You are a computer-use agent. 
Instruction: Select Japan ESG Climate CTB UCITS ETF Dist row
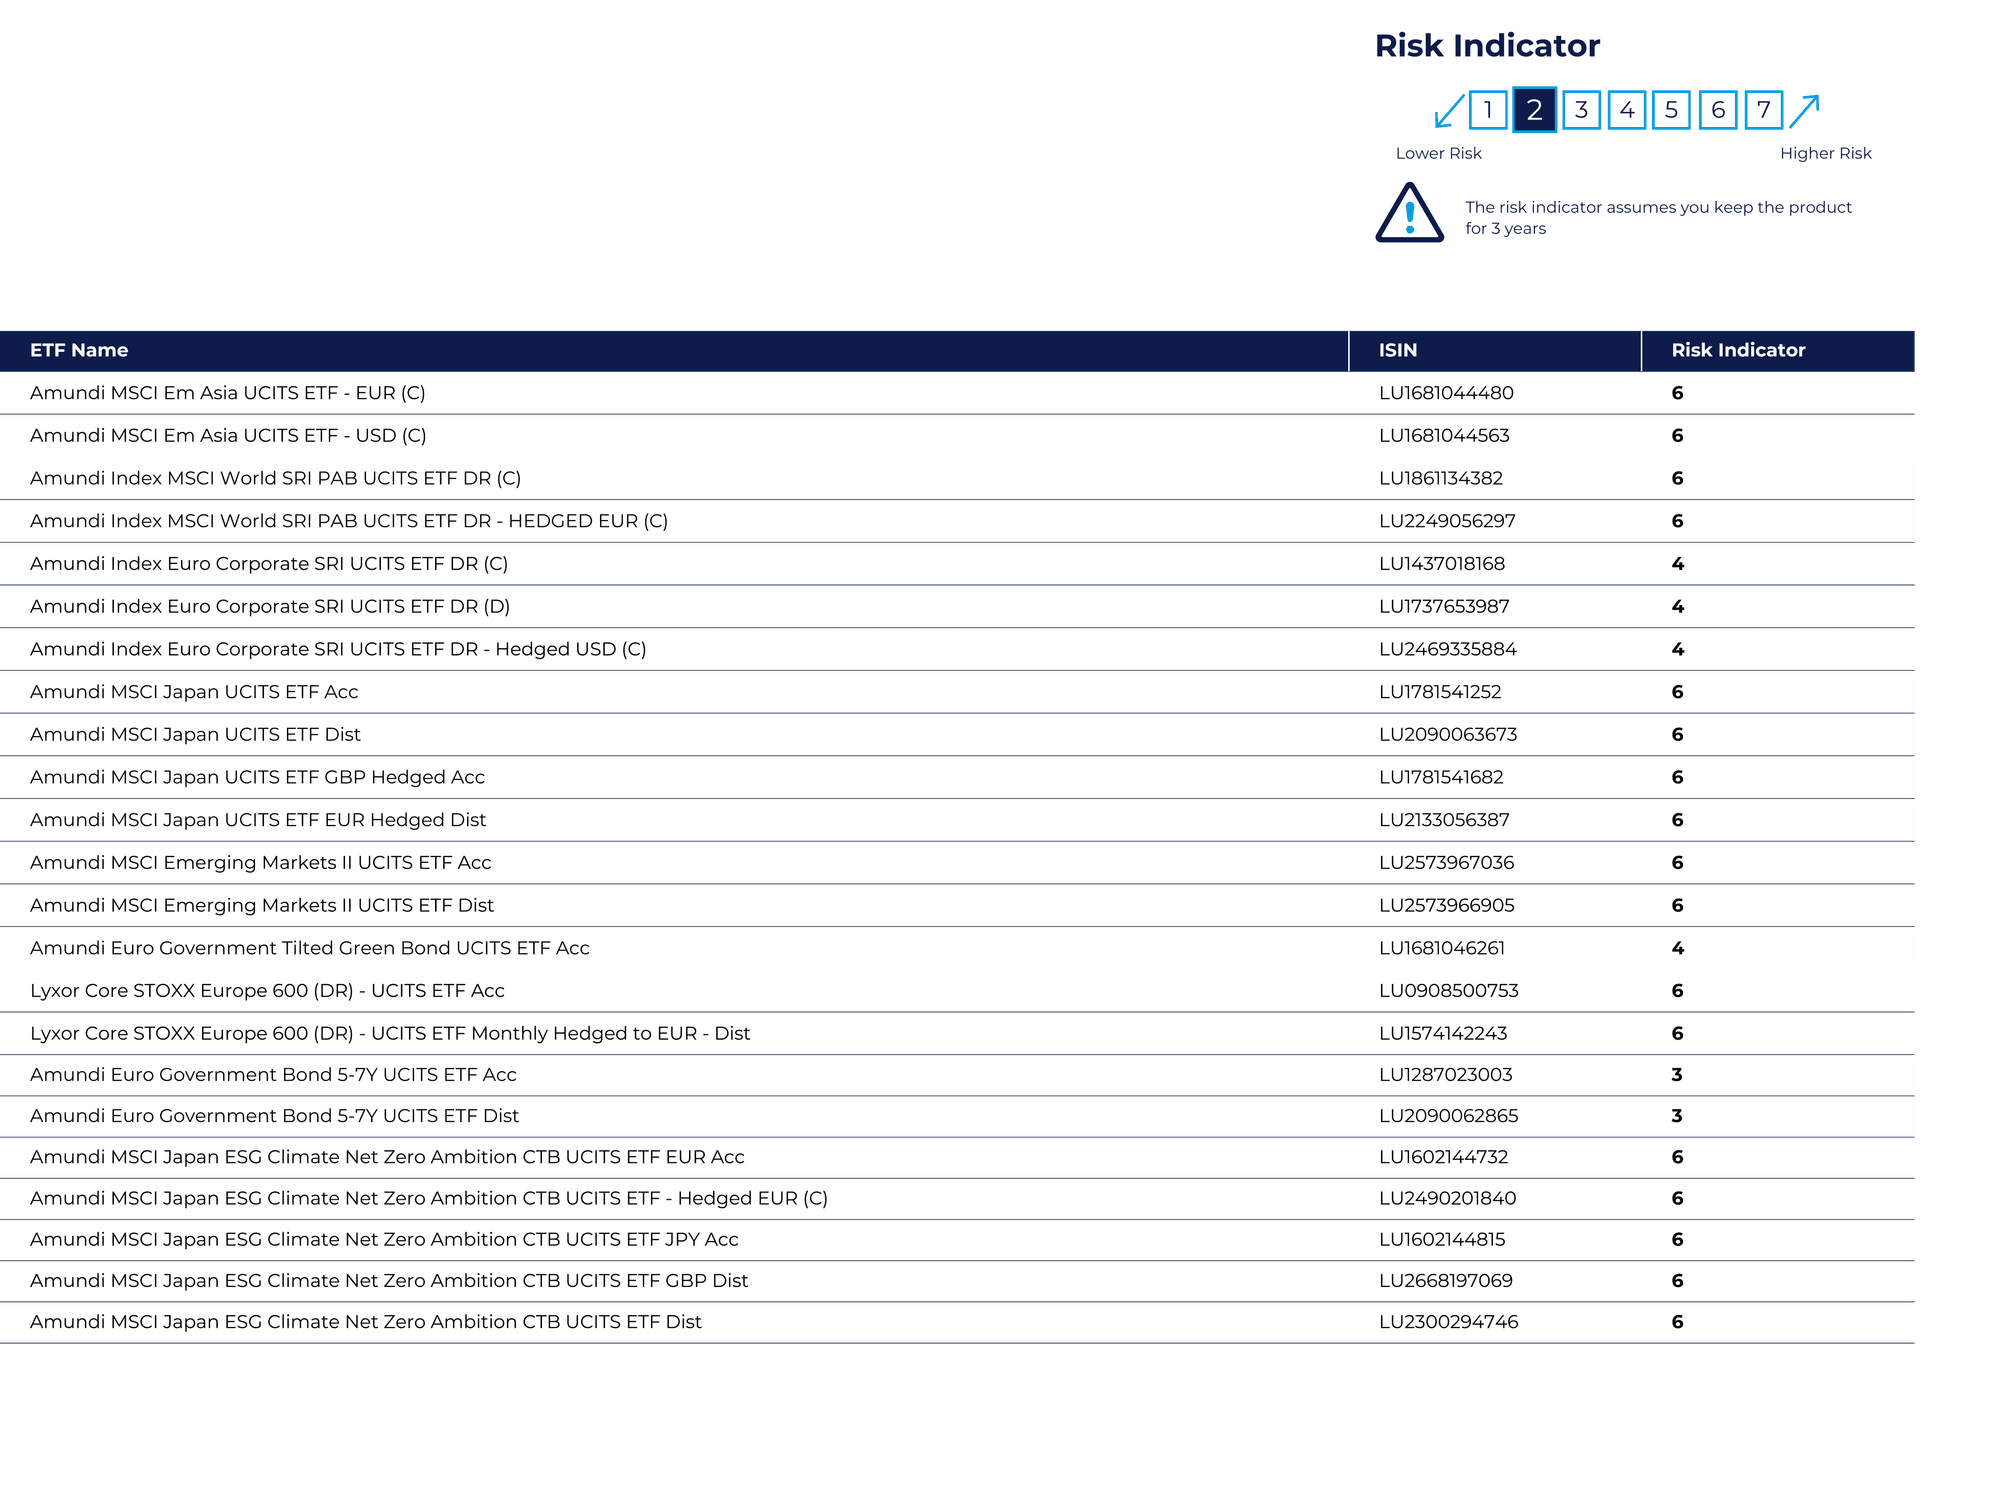point(957,1322)
